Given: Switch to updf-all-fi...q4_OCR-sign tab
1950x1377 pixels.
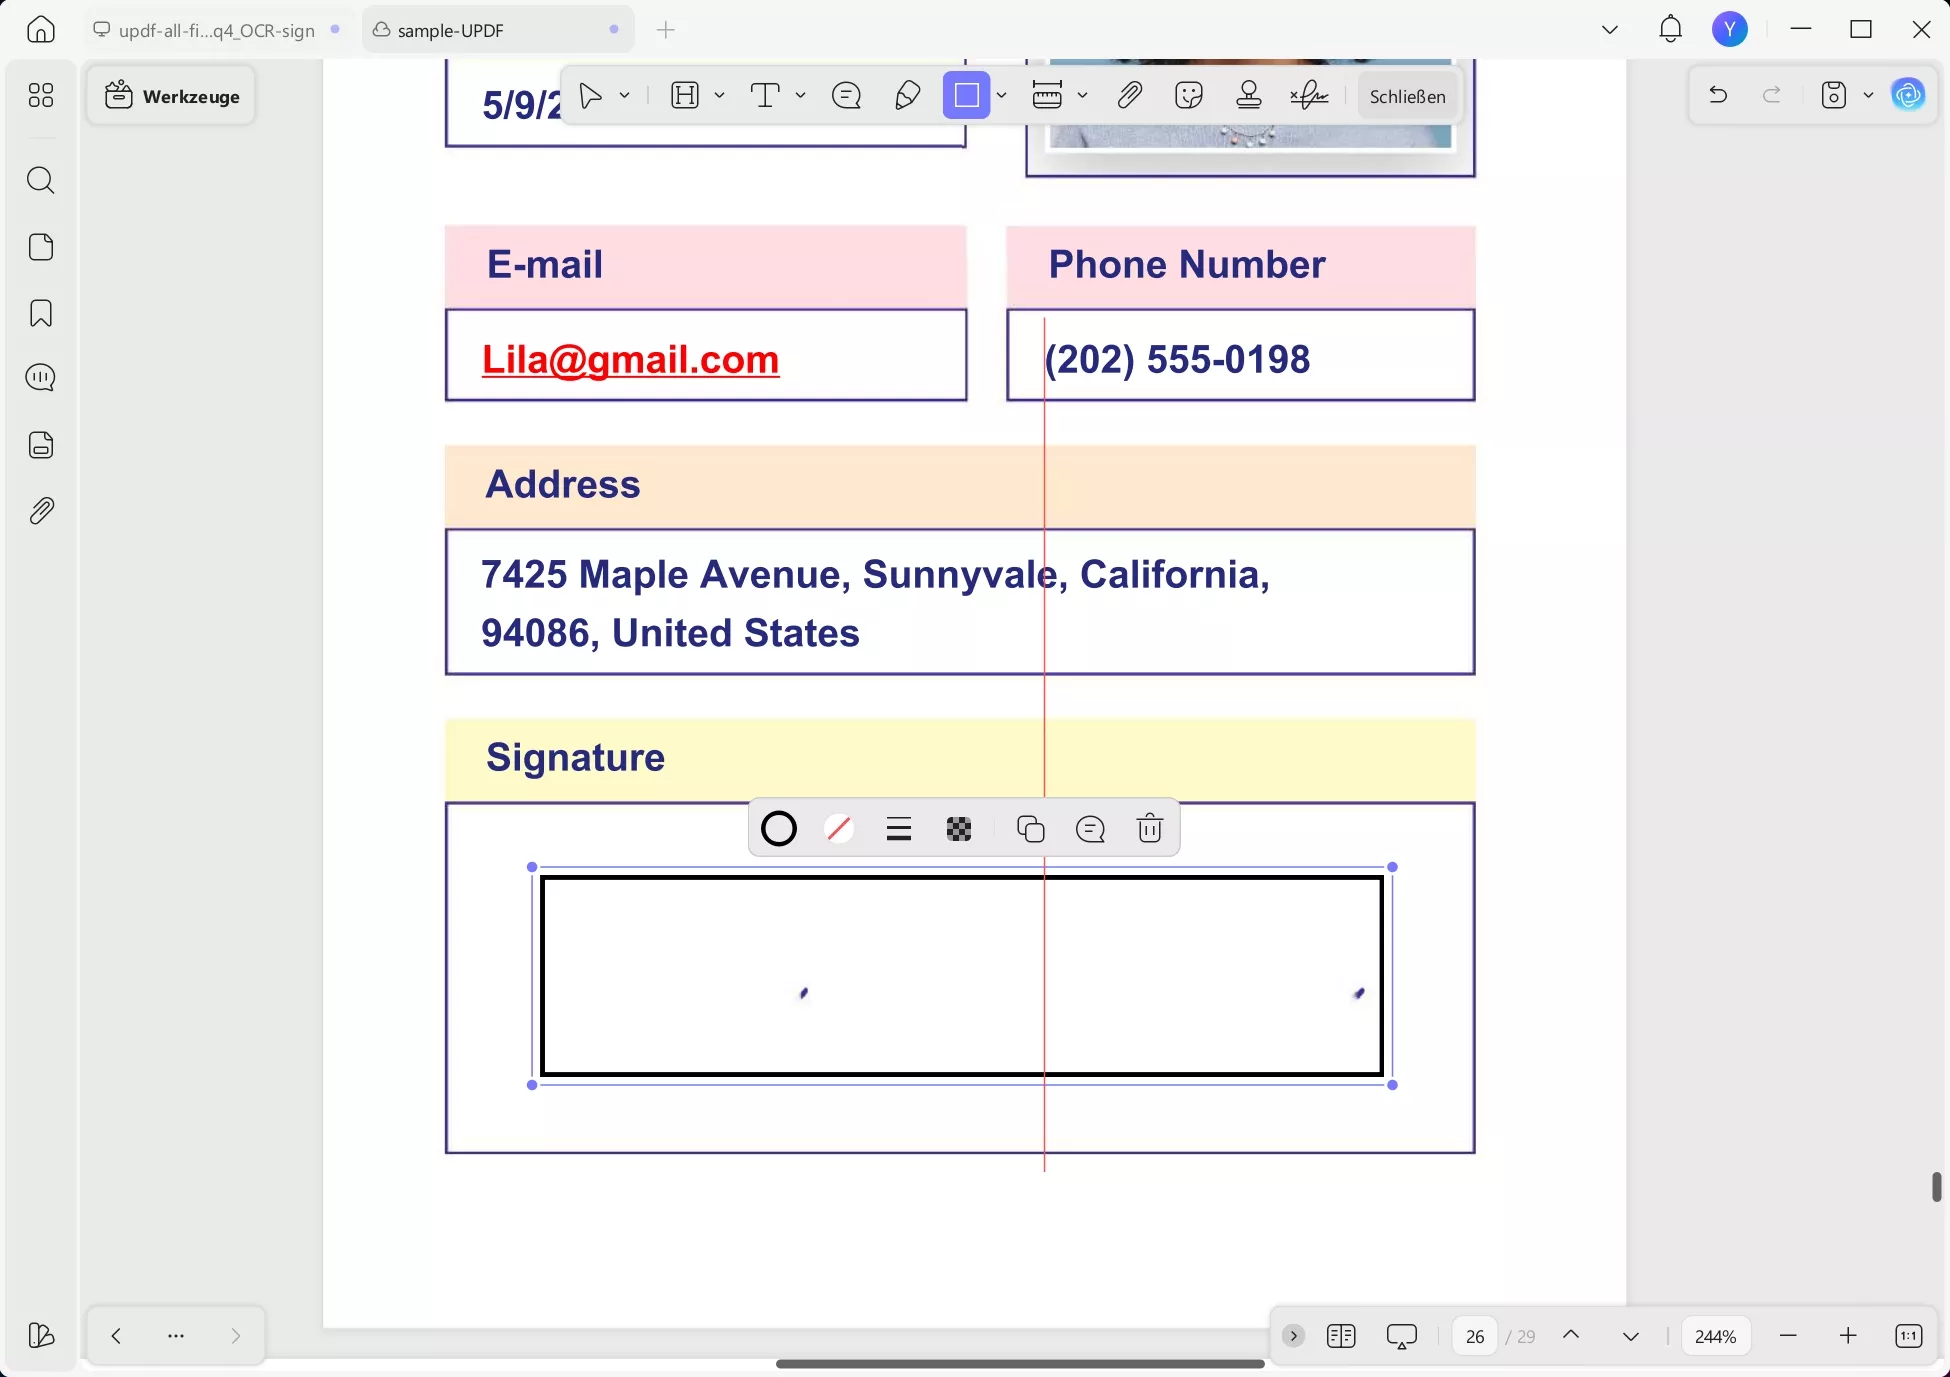Looking at the screenshot, I should point(216,30).
